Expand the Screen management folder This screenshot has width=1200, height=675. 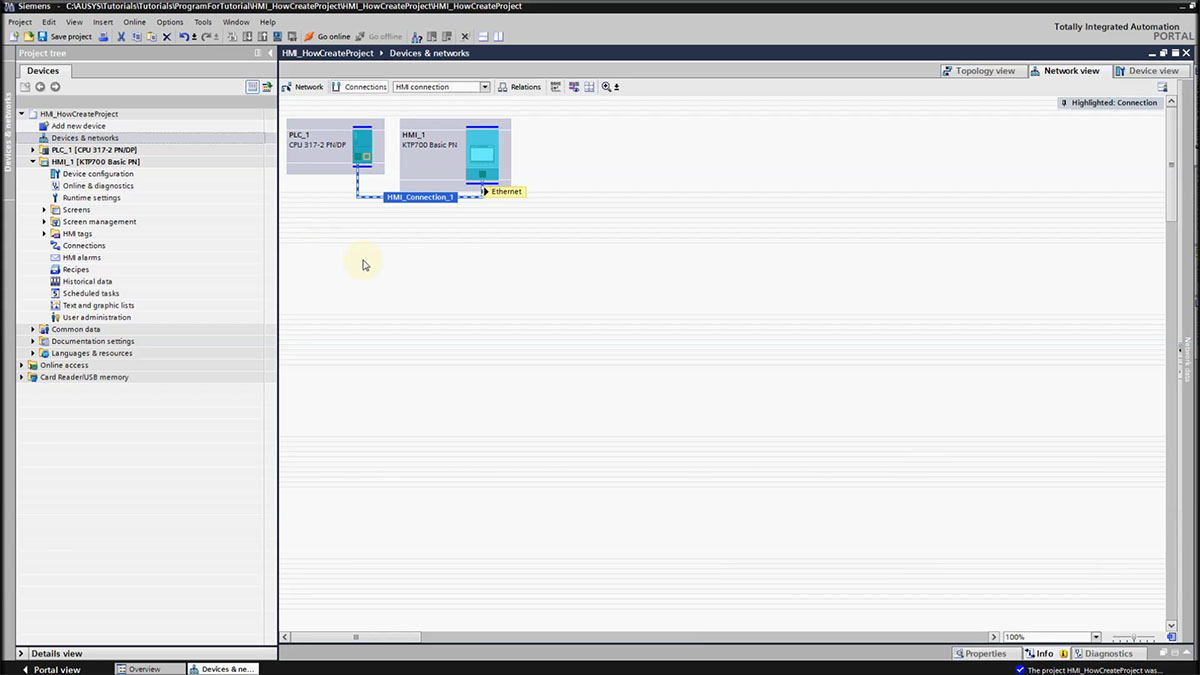coord(44,222)
